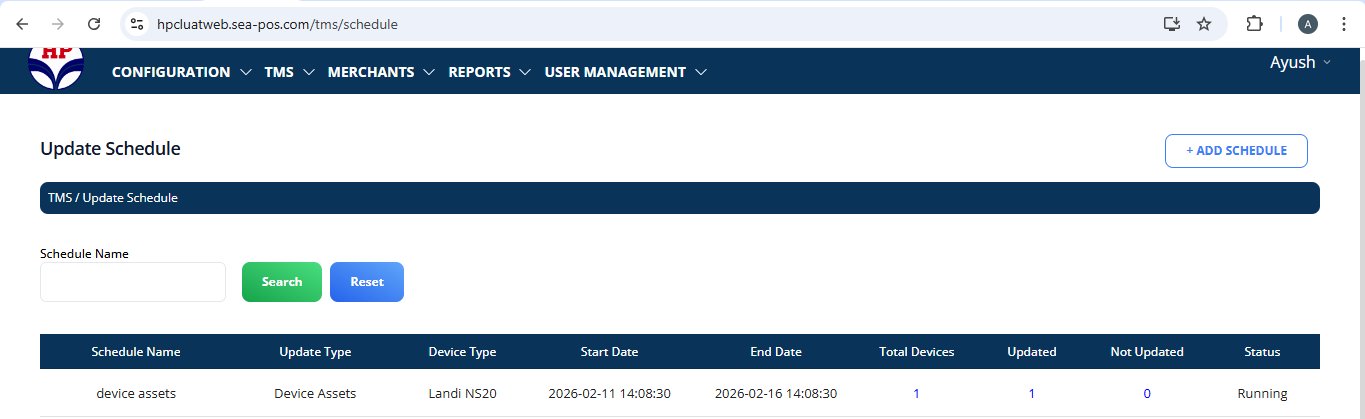This screenshot has height=419, width=1365.
Task: Click the HP logo in header
Action: [56, 66]
